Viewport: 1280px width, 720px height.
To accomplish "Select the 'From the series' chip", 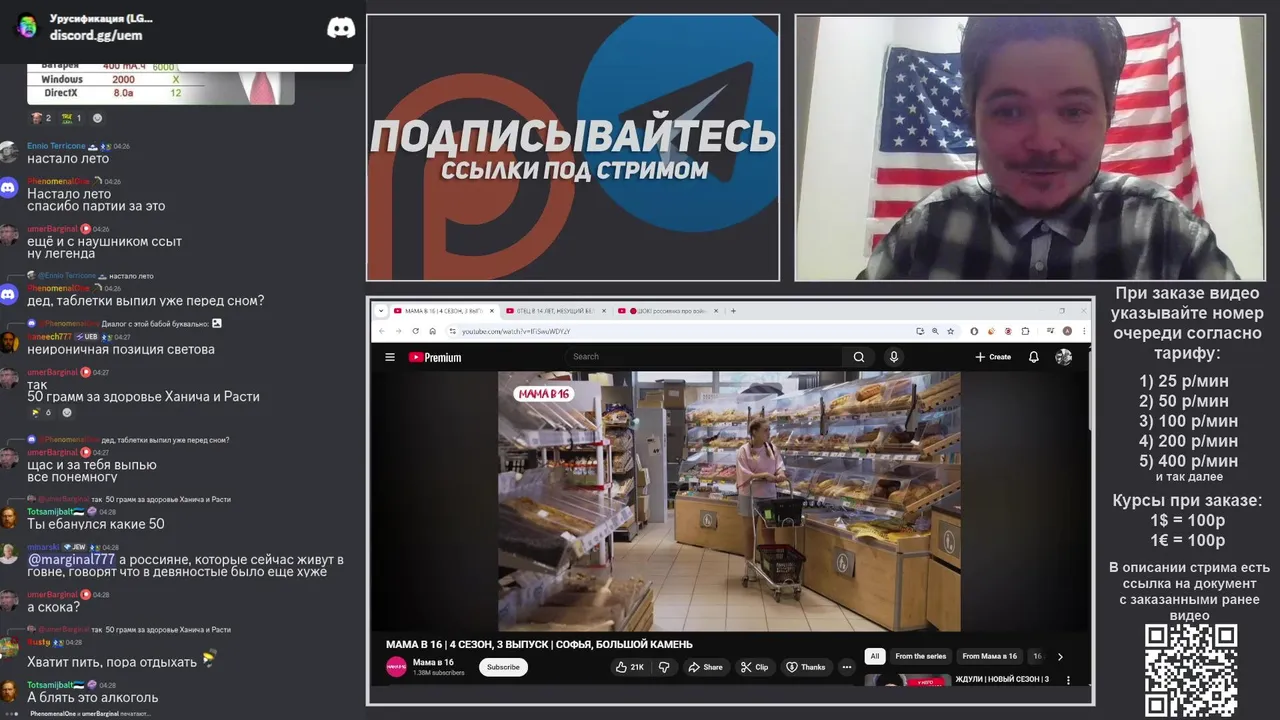I will (920, 656).
